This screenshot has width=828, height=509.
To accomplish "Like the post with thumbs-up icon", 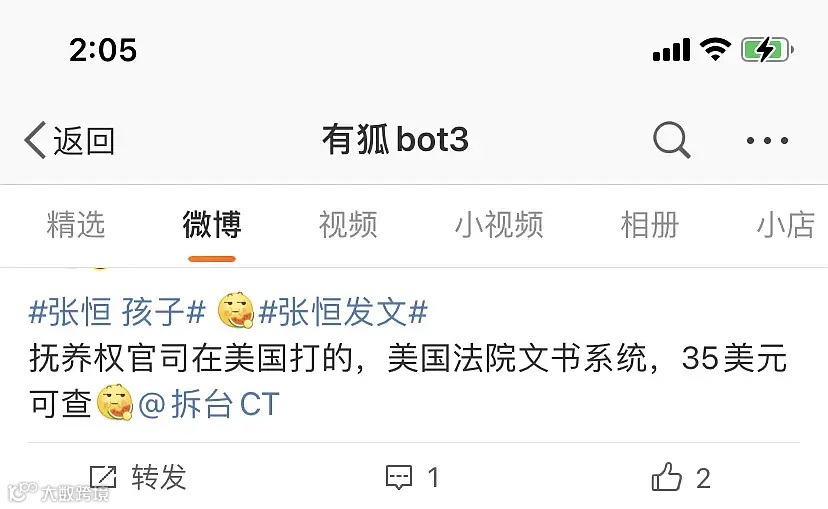I will [x=666, y=477].
